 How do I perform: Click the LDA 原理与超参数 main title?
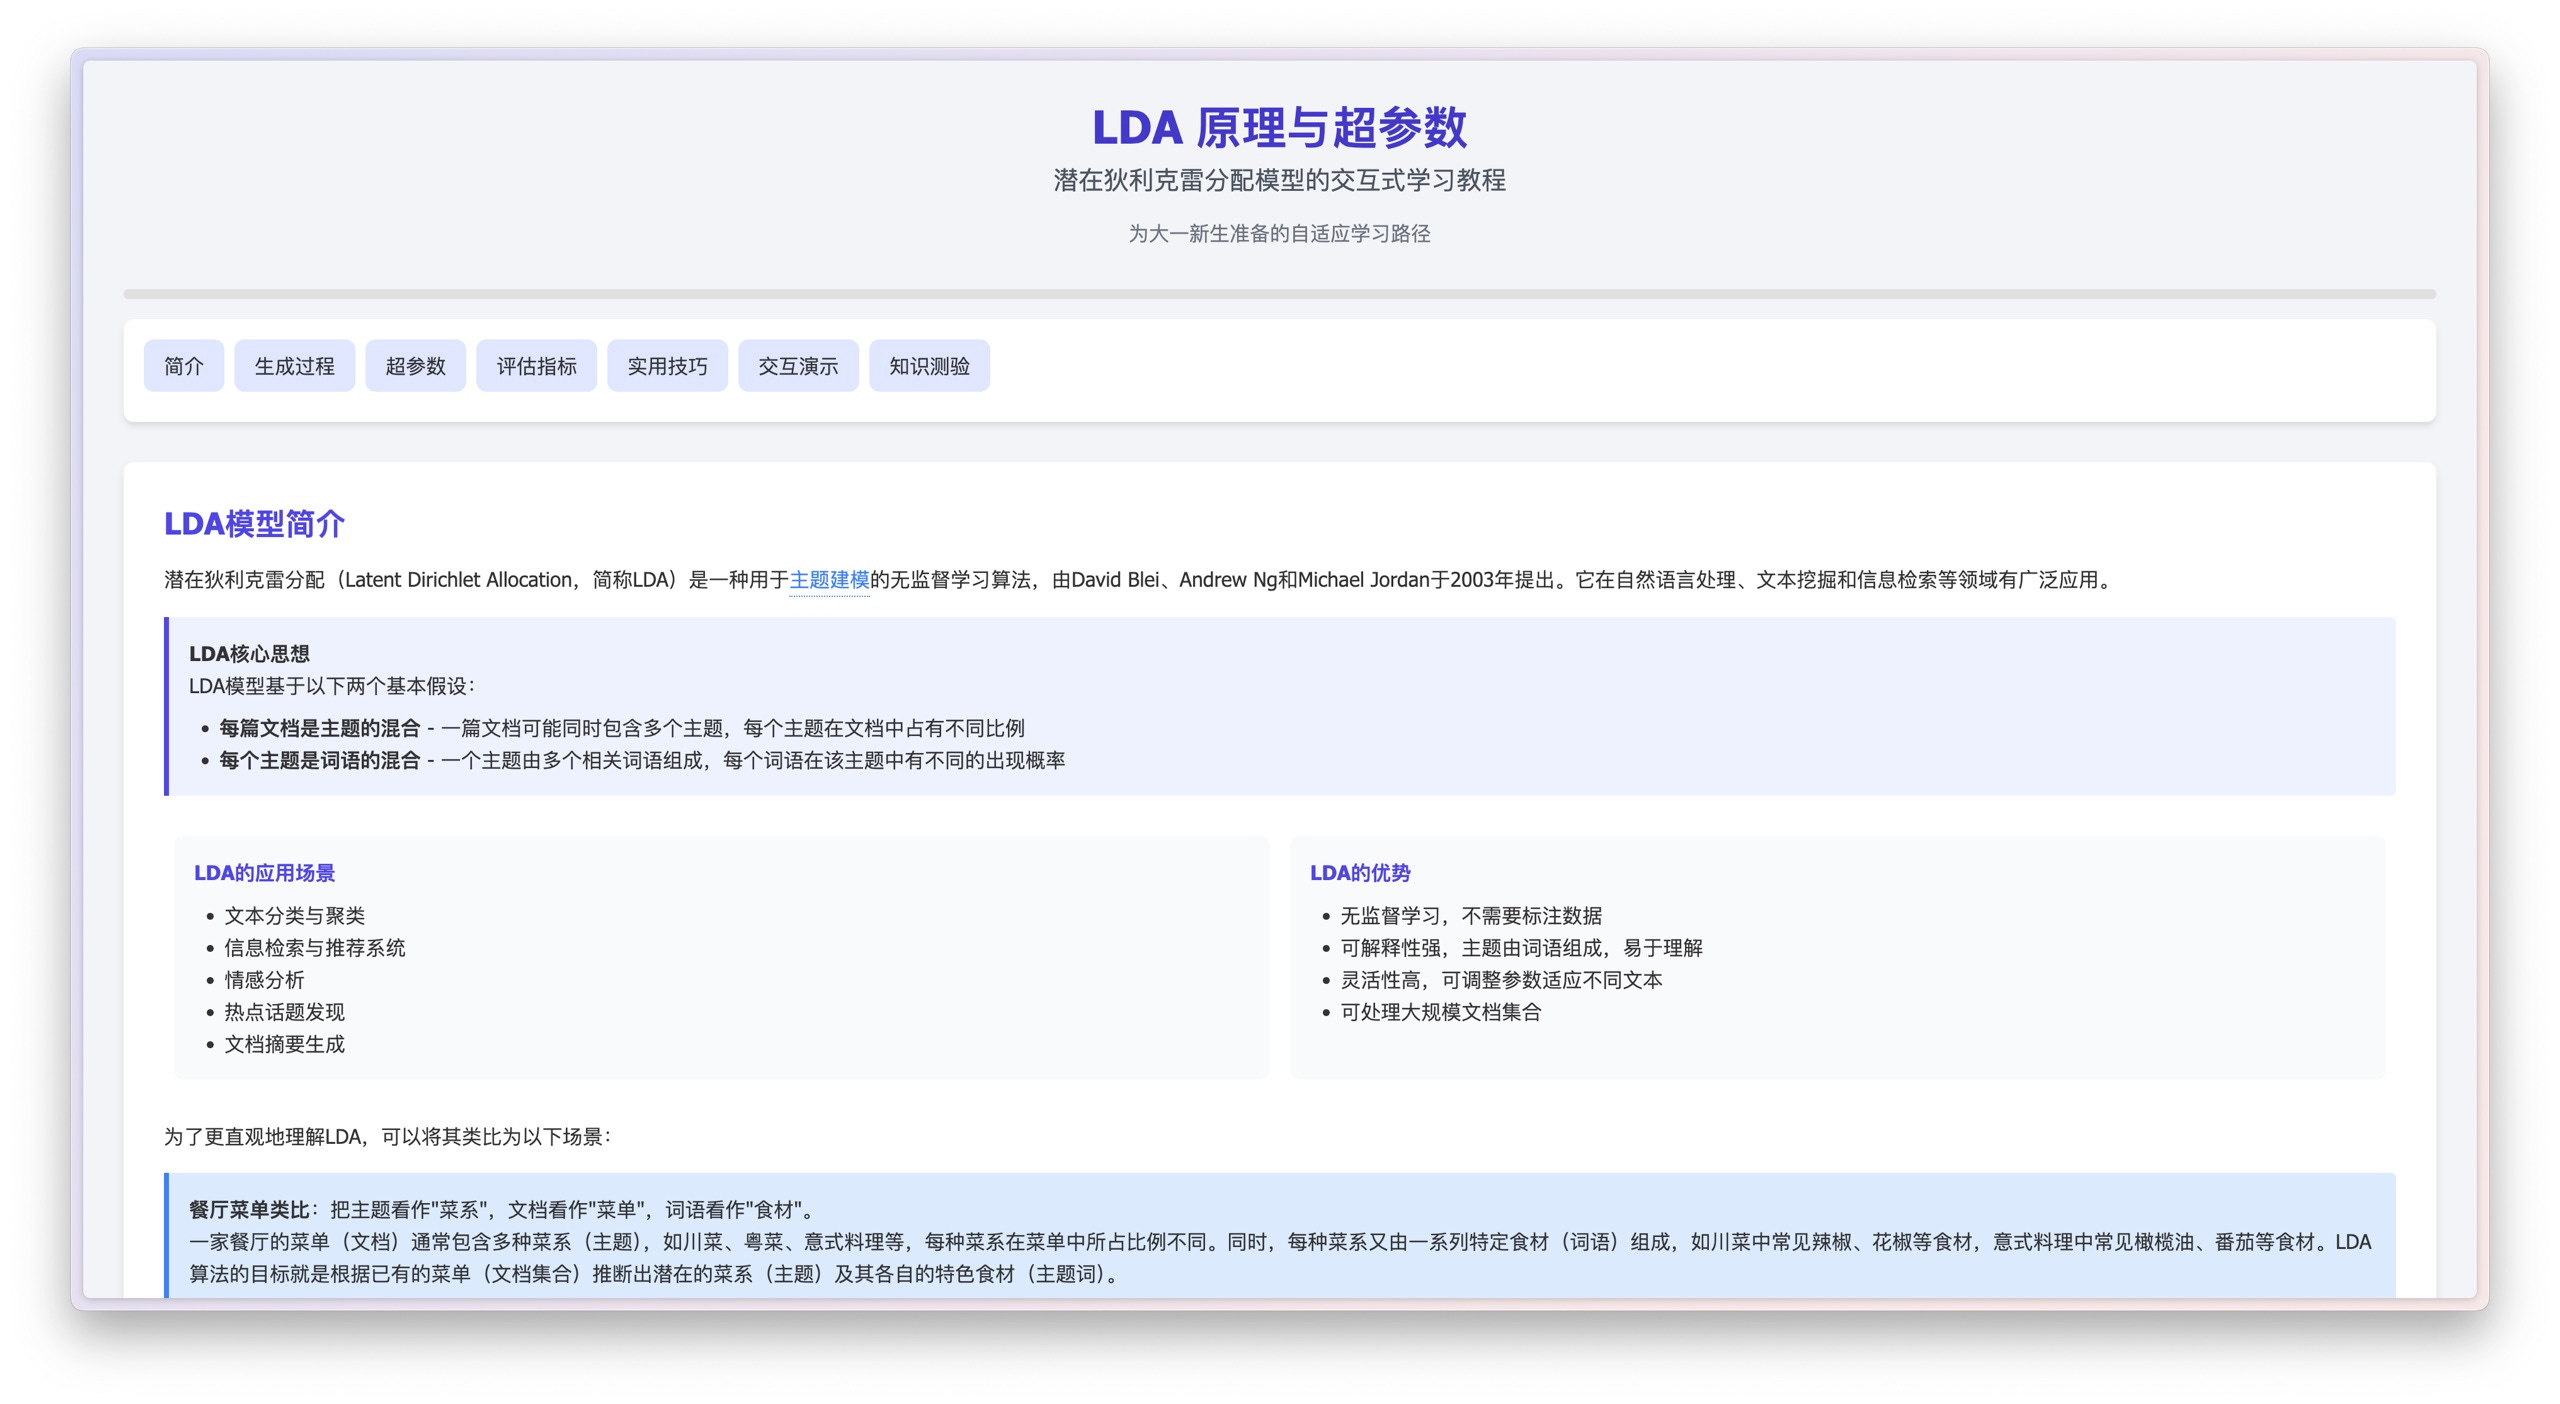pyautogui.click(x=1279, y=128)
